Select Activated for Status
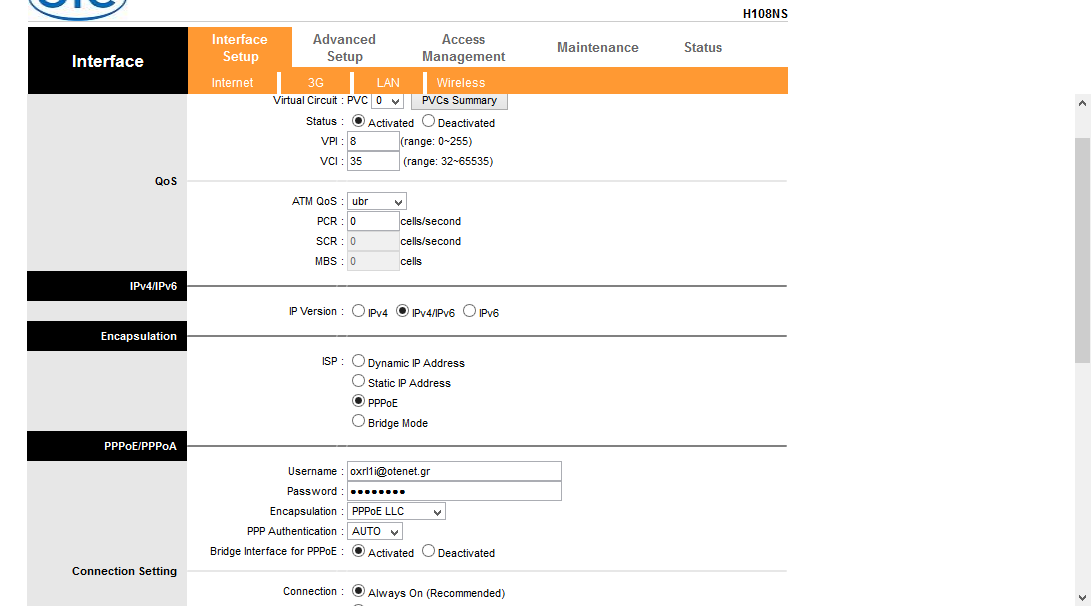Viewport: 1091px width, 606px height. coord(358,121)
